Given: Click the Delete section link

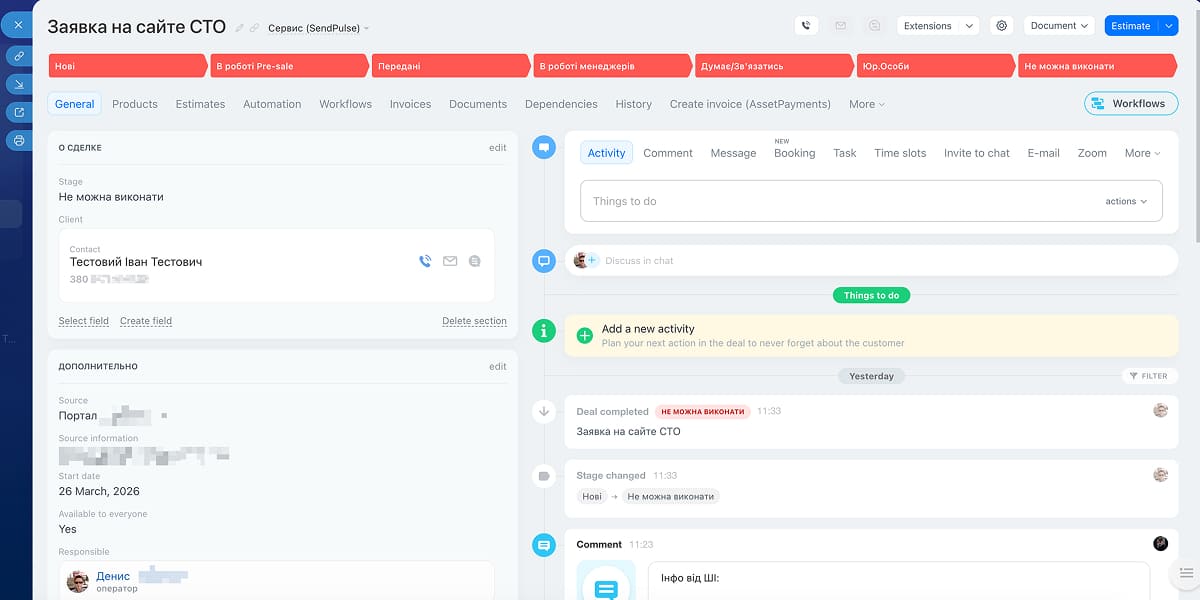Looking at the screenshot, I should click(474, 321).
